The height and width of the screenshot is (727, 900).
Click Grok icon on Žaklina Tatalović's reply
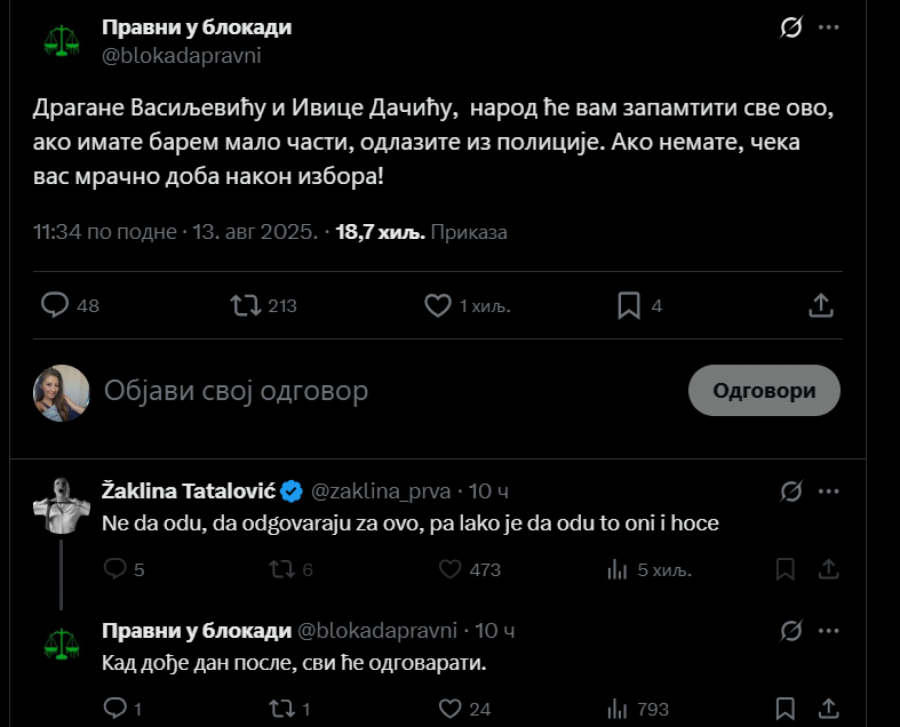pos(791,491)
